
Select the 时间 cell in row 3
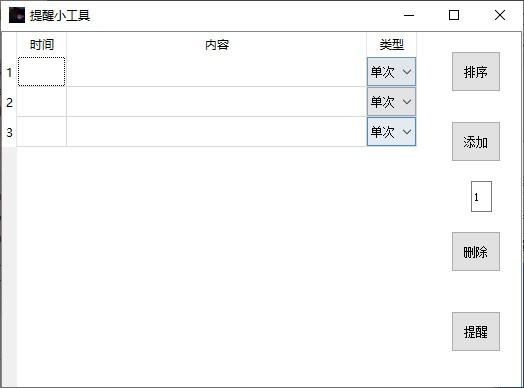(41, 131)
